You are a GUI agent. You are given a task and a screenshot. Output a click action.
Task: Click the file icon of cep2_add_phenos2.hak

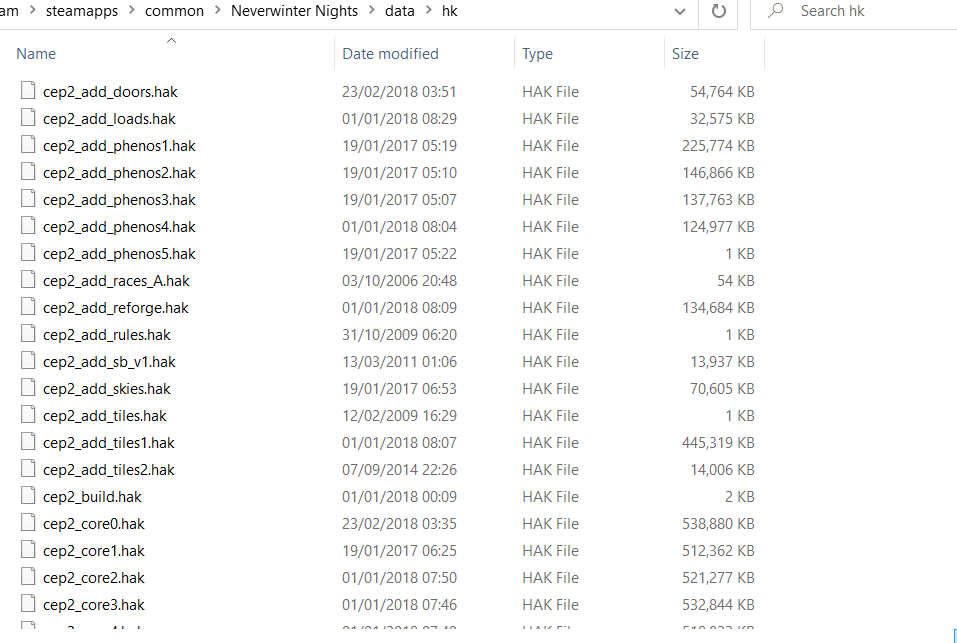tap(28, 171)
